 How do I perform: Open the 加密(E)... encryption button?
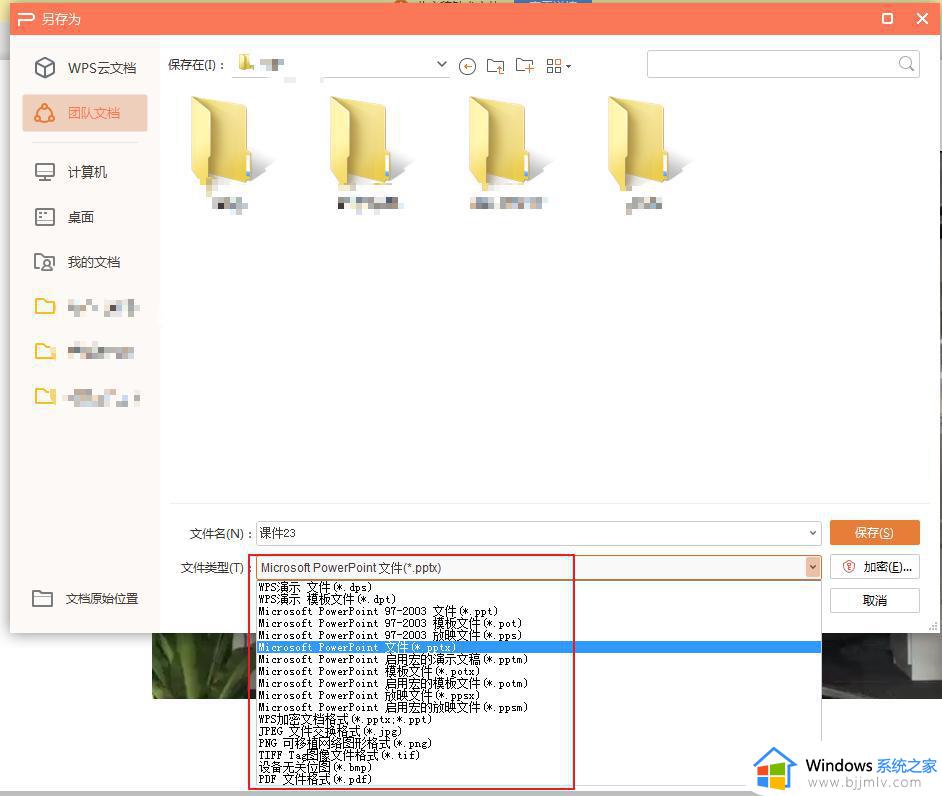(x=874, y=567)
